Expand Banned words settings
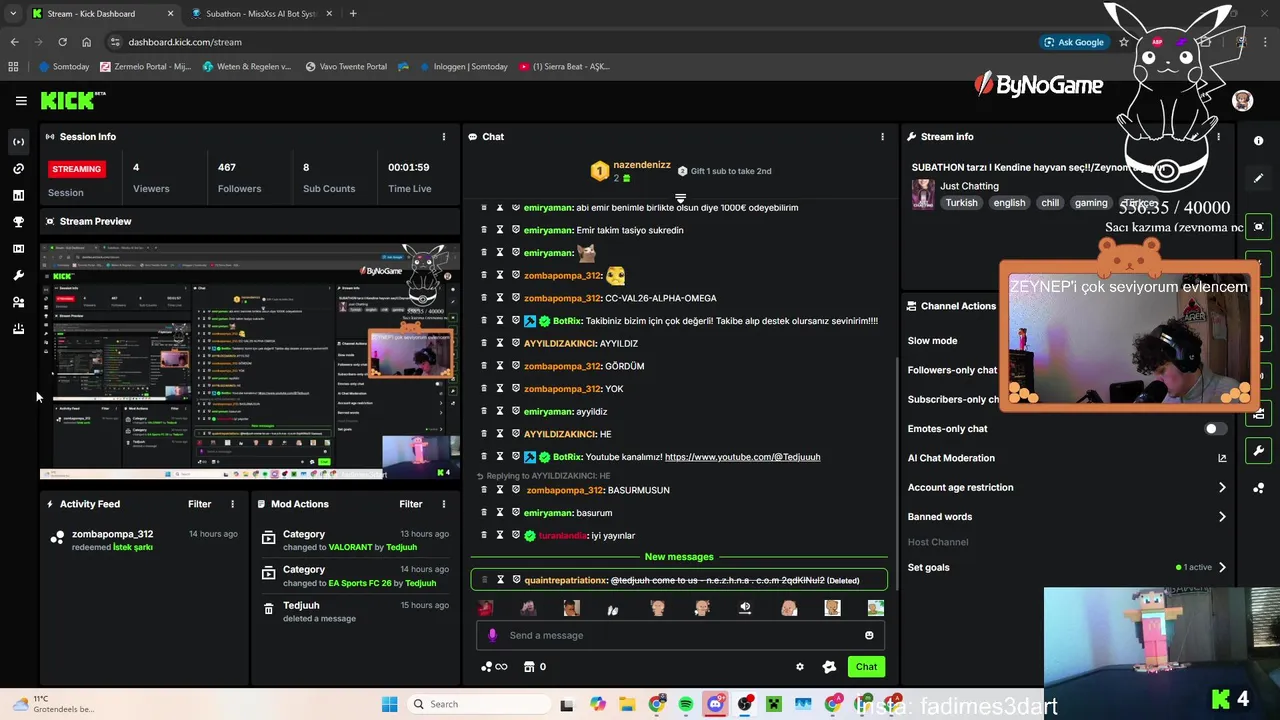This screenshot has height=720, width=1280. click(1222, 517)
